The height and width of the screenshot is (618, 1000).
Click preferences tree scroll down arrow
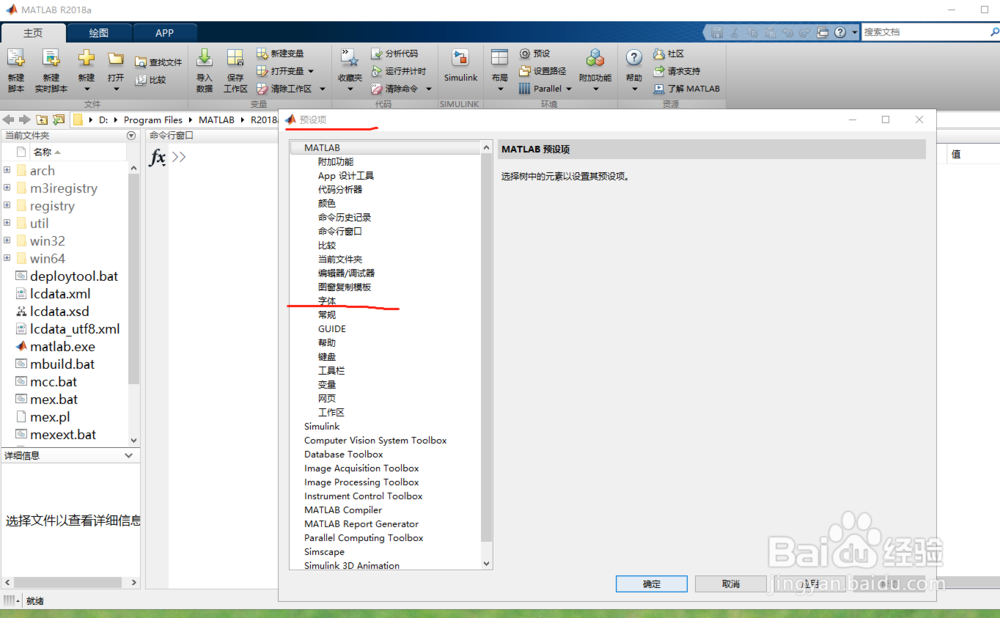tap(487, 564)
